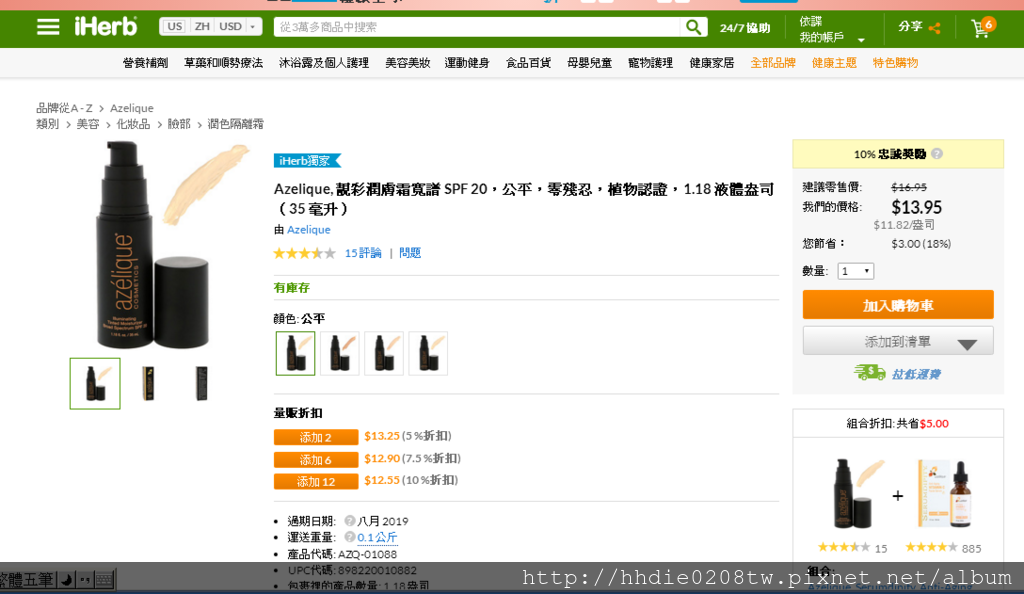Select the third color swatch option

click(x=384, y=353)
